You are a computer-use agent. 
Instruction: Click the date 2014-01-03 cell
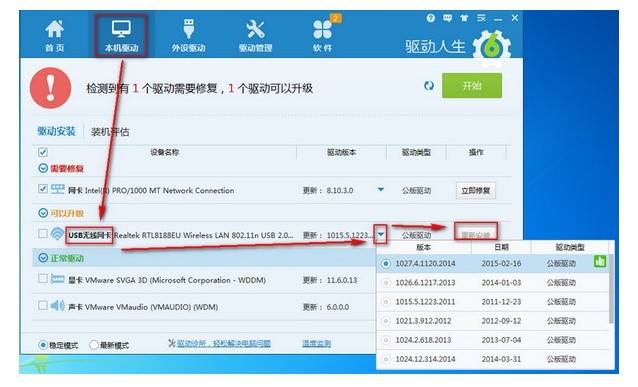click(x=501, y=283)
